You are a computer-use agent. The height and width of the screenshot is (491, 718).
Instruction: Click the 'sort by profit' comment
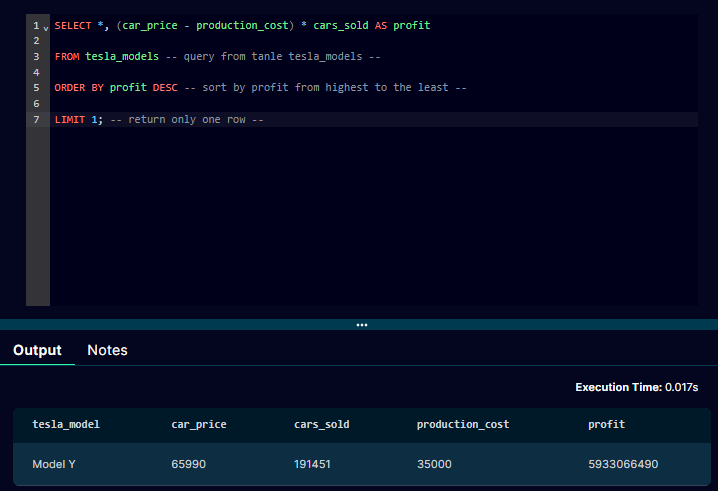click(x=325, y=87)
